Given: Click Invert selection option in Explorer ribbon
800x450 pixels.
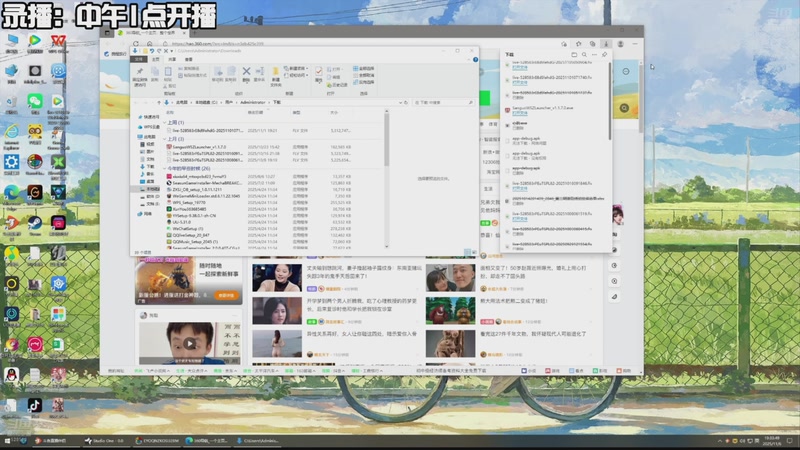Looking at the screenshot, I should pyautogui.click(x=363, y=82).
